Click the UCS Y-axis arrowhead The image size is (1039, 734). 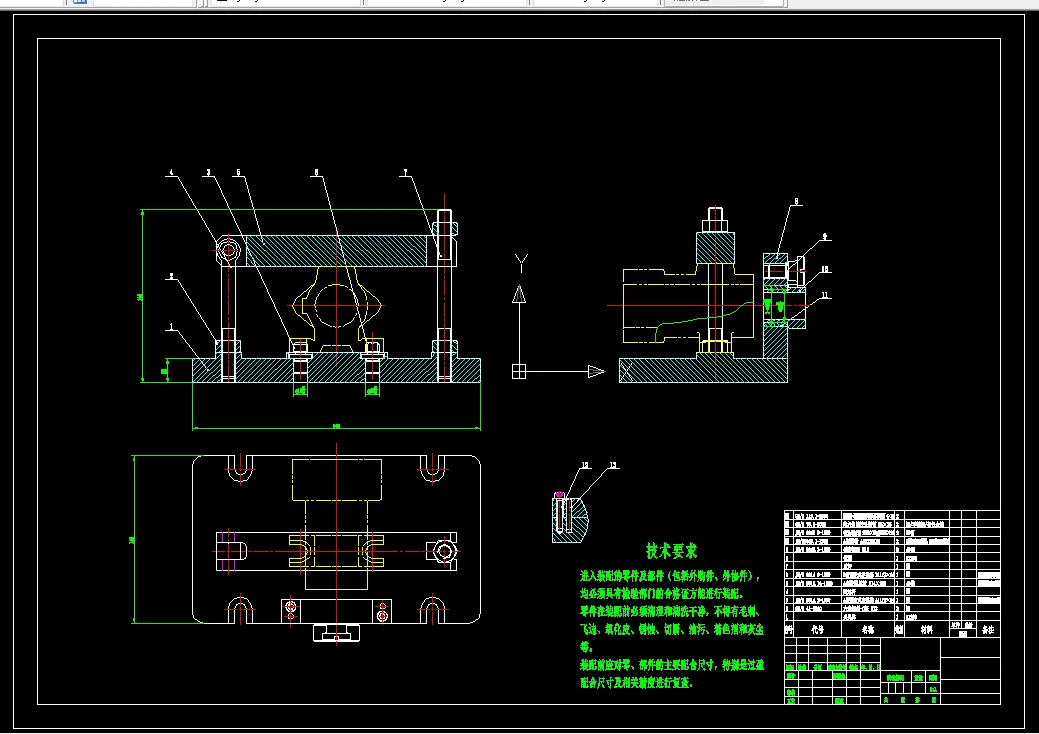pyautogui.click(x=519, y=294)
